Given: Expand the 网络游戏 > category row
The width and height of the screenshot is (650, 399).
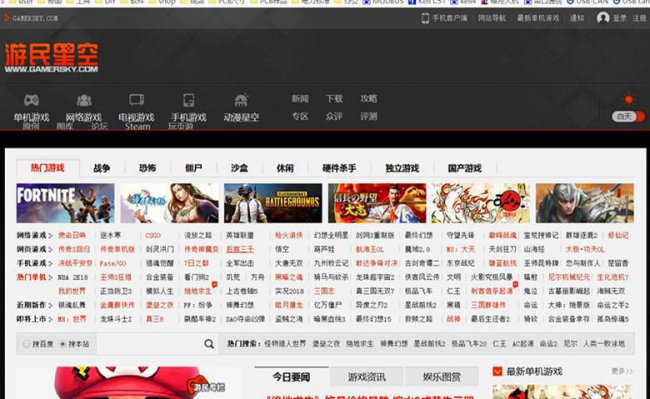Looking at the screenshot, I should click(x=34, y=235).
